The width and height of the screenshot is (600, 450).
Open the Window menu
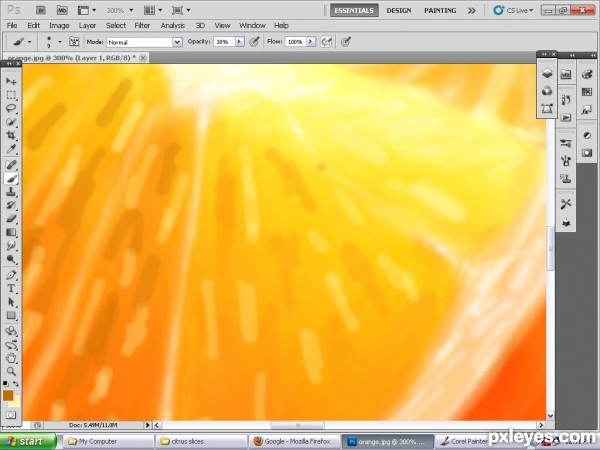[252, 26]
